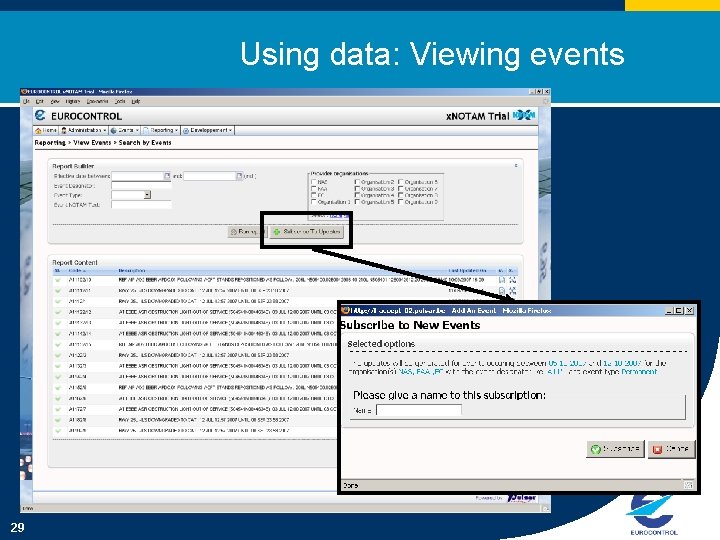Tick the Organisation 4 checkbox
Viewport: 720px width, 540px height.
pyautogui.click(x=357, y=195)
